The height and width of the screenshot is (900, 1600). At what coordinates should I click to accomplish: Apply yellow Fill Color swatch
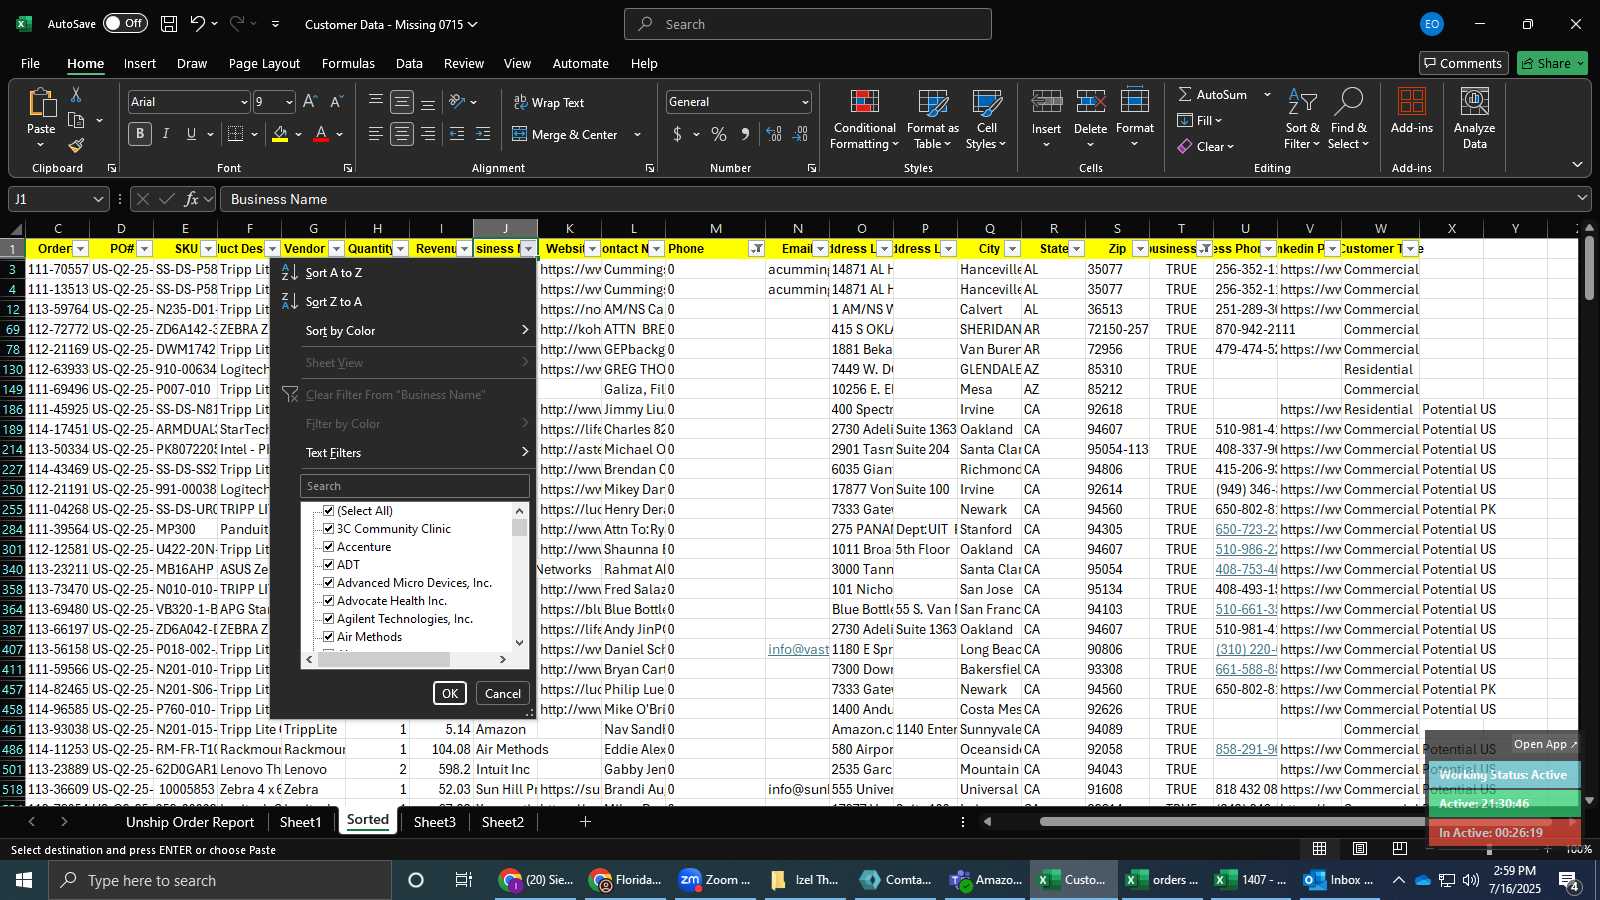281,134
